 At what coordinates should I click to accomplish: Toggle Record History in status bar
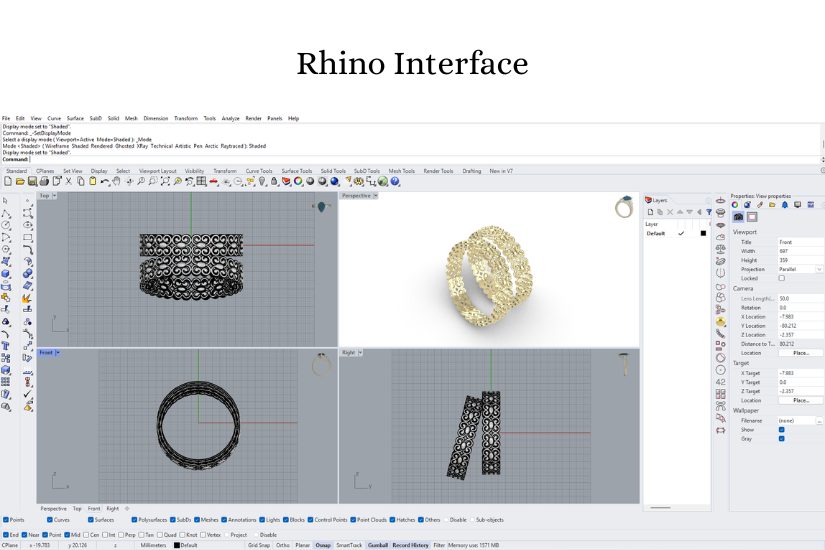tap(410, 545)
